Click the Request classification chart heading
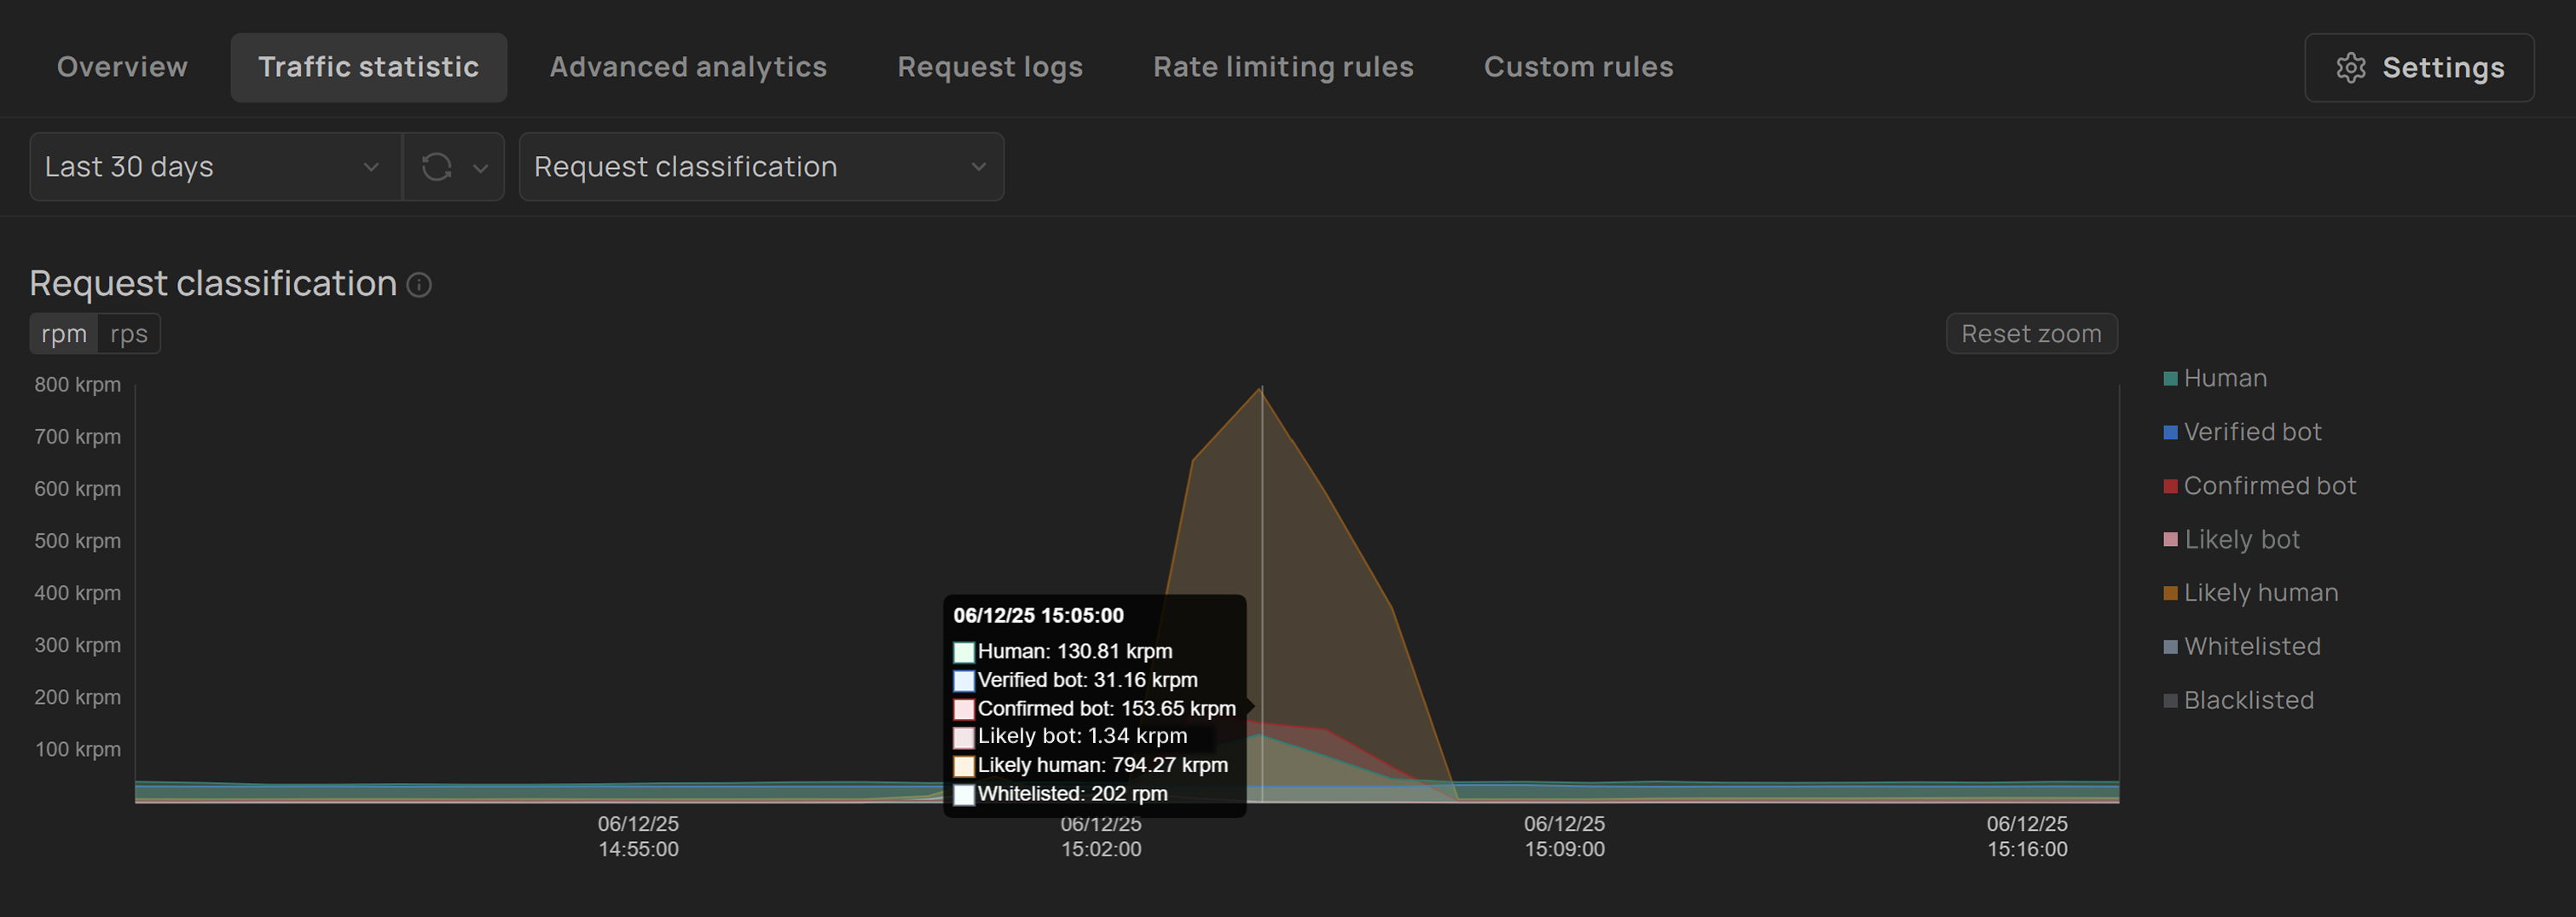Image resolution: width=2576 pixels, height=917 pixels. coord(213,284)
